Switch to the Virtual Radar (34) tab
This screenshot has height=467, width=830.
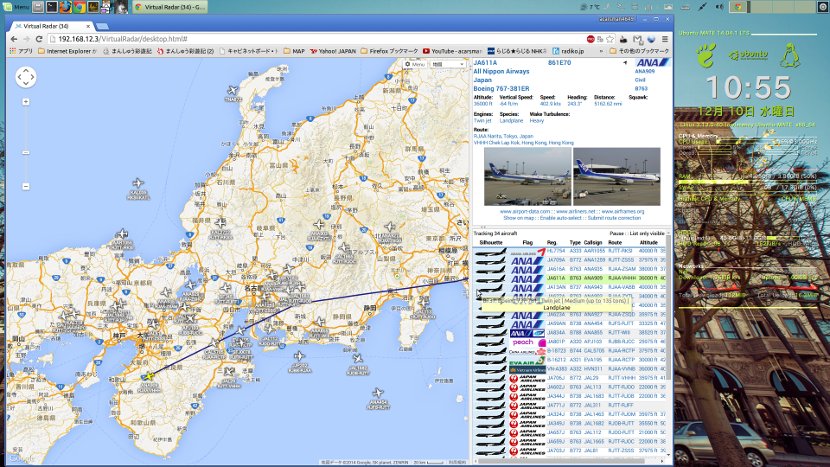[x=51, y=26]
